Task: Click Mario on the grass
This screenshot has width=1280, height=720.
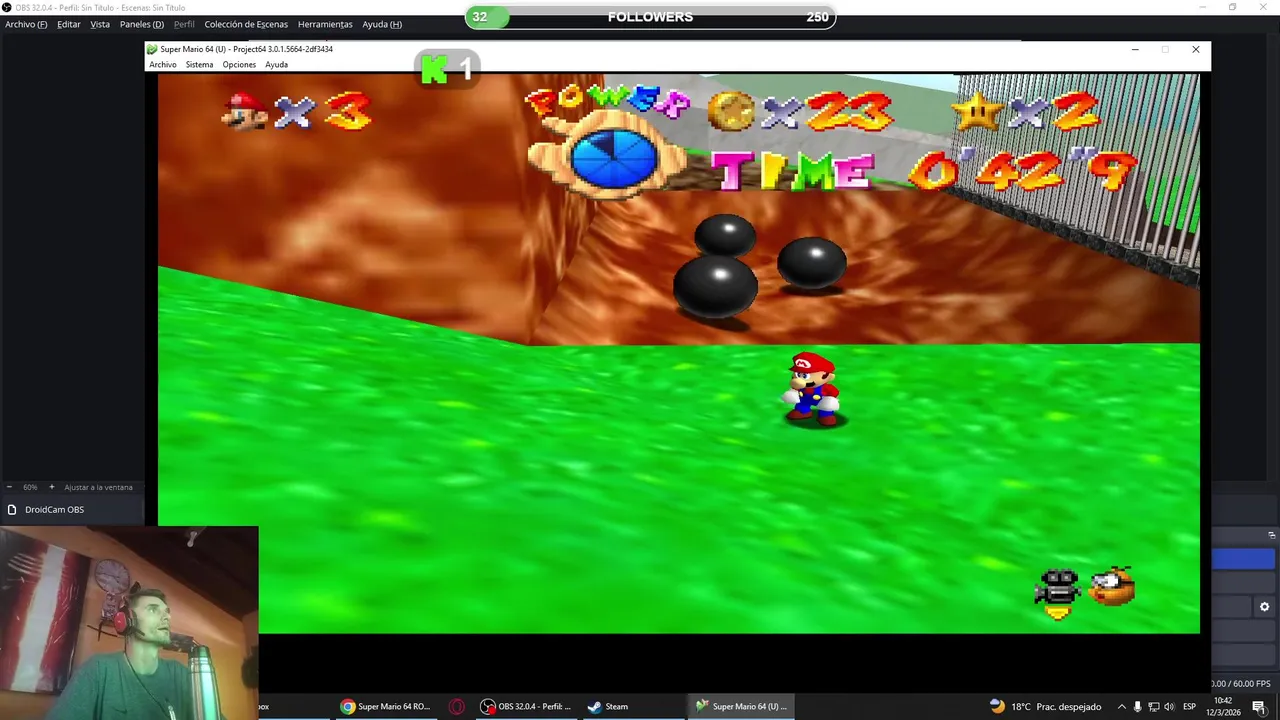Action: (x=813, y=389)
